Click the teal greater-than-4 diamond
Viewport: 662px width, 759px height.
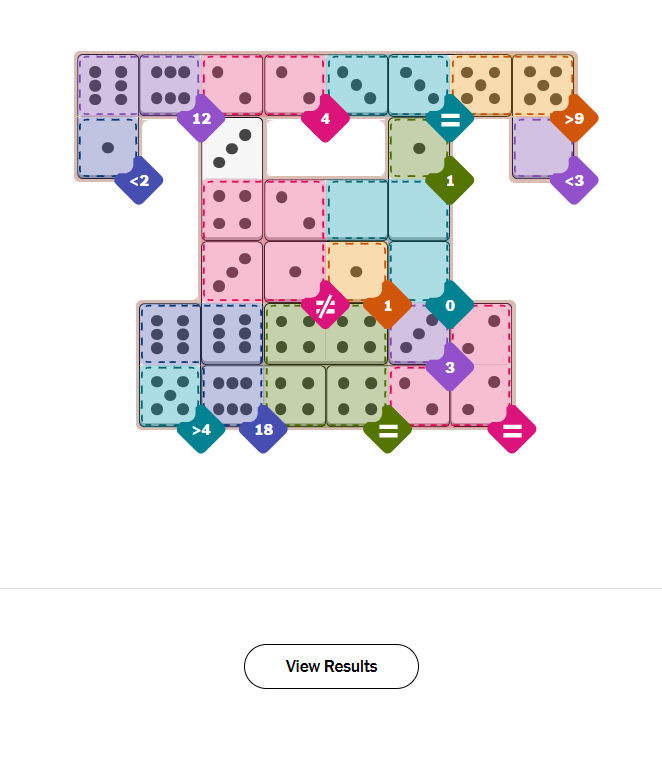[201, 429]
